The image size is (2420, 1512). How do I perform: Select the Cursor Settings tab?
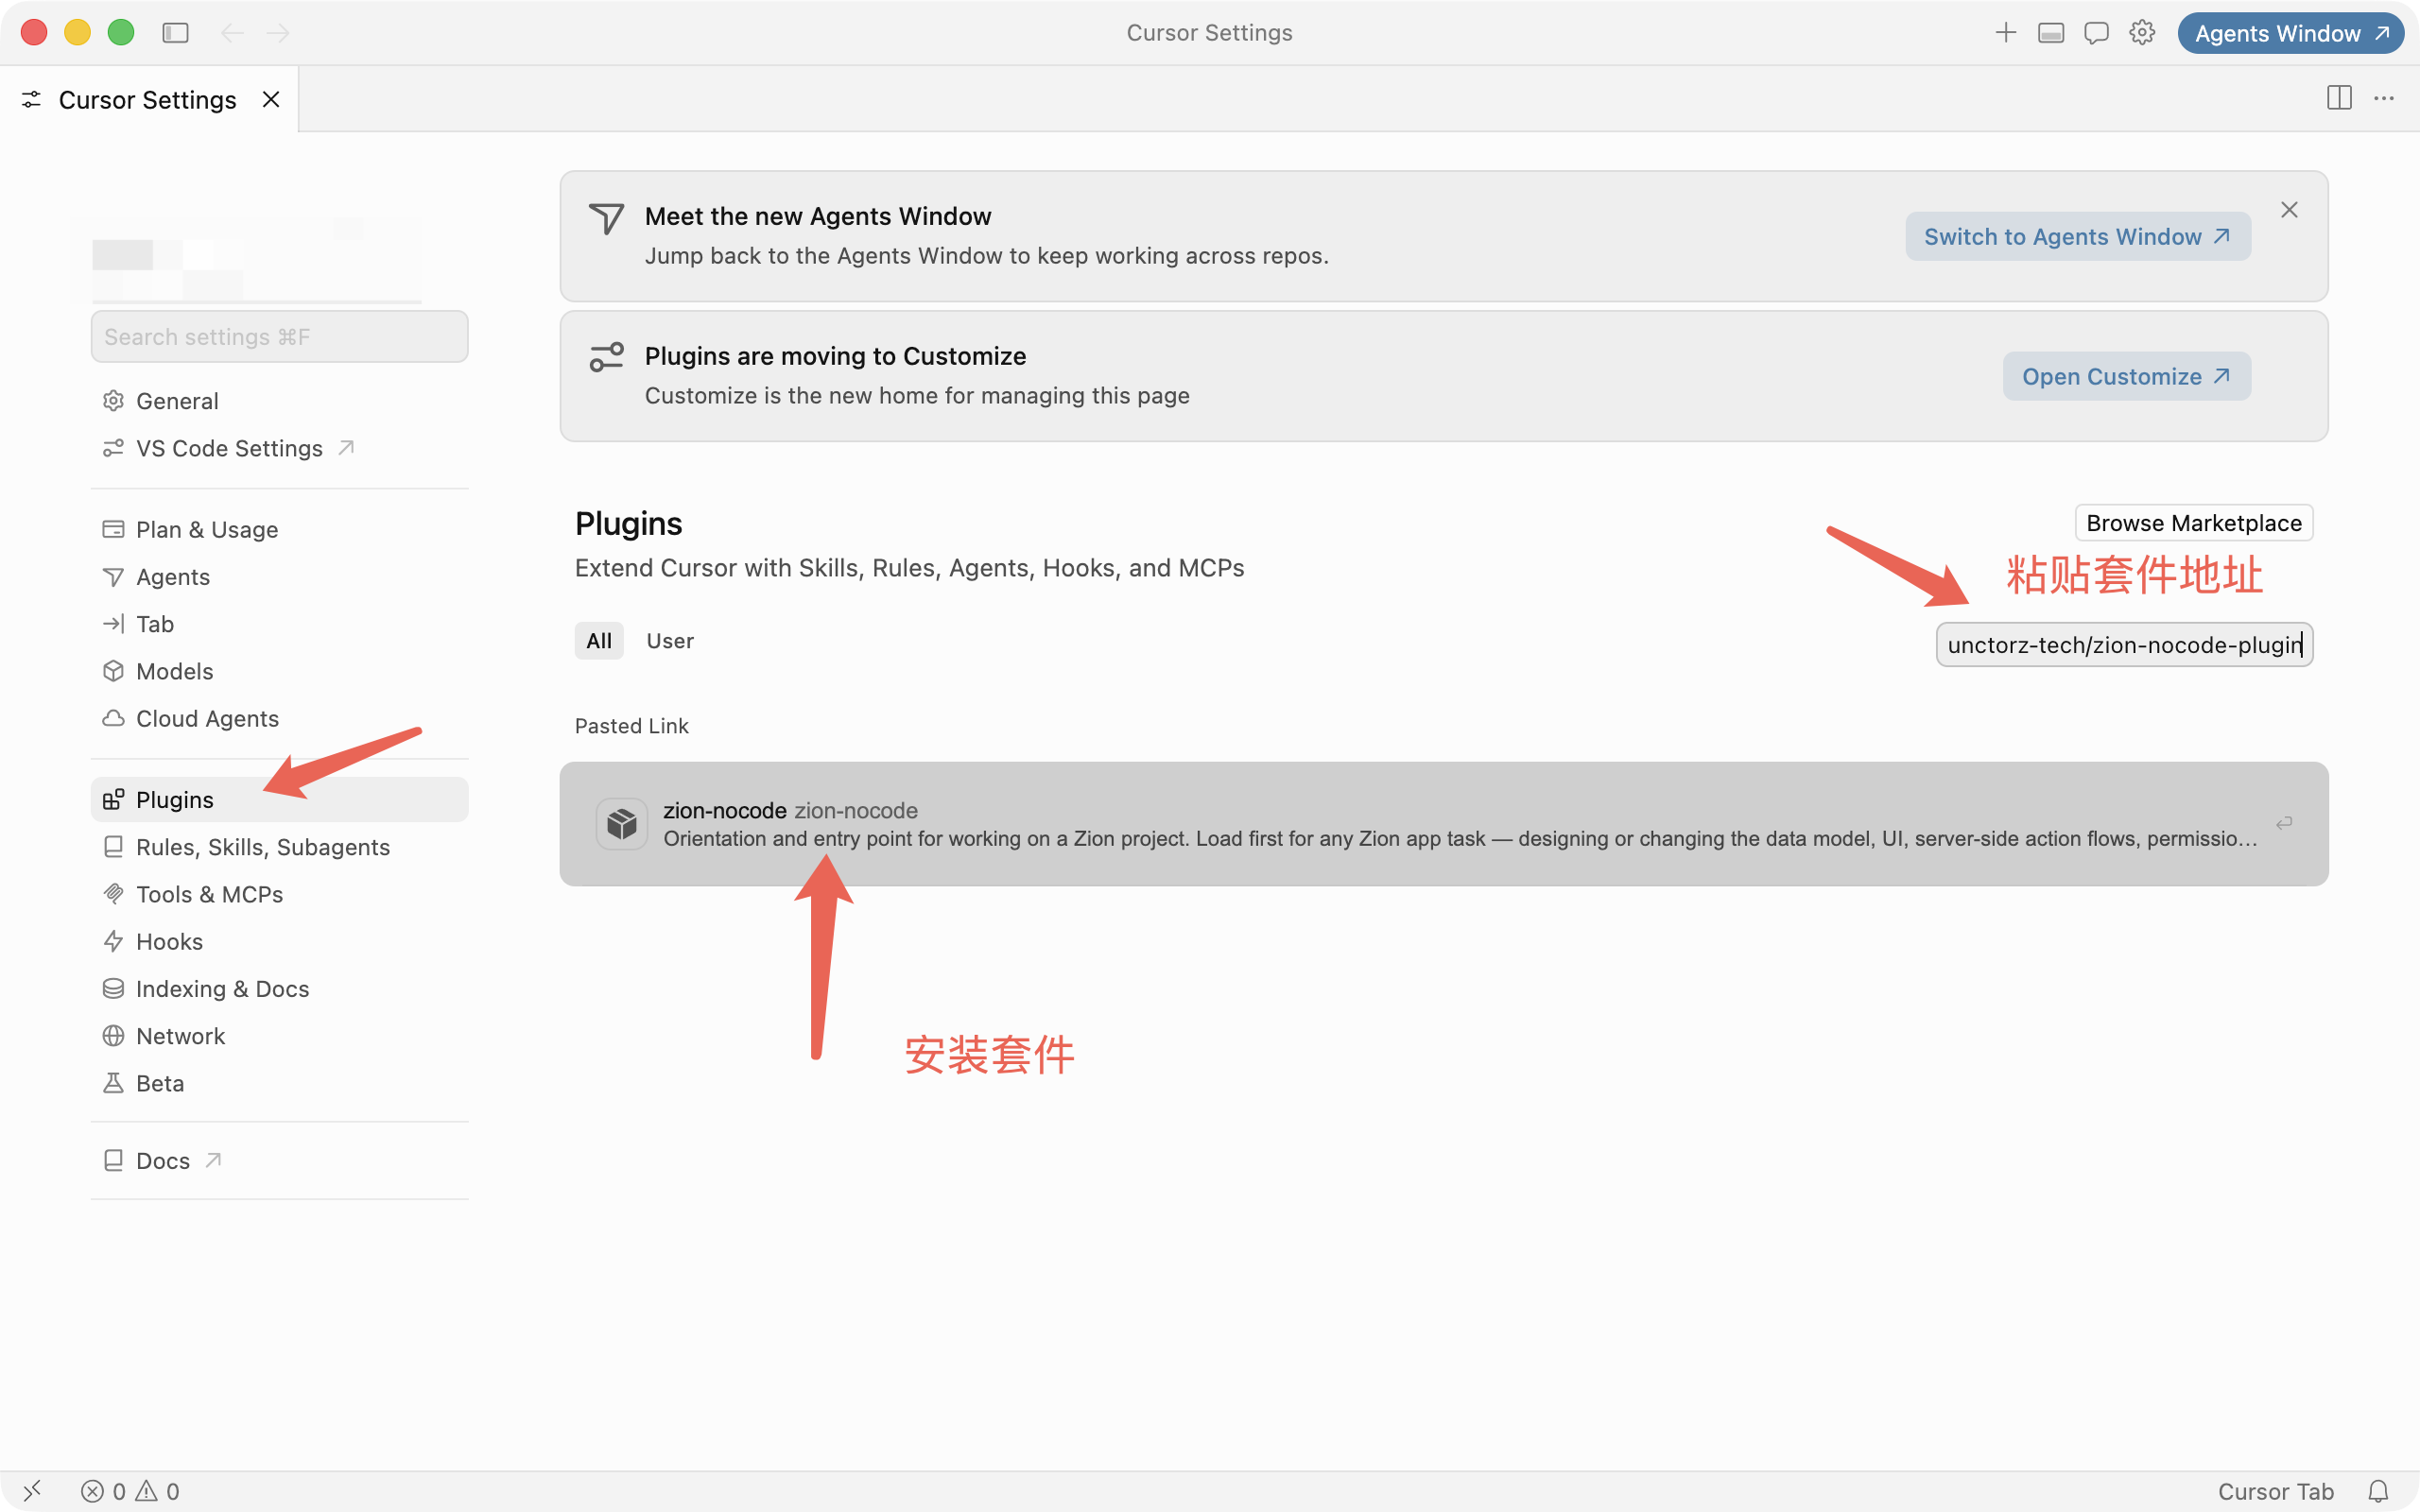(x=149, y=99)
